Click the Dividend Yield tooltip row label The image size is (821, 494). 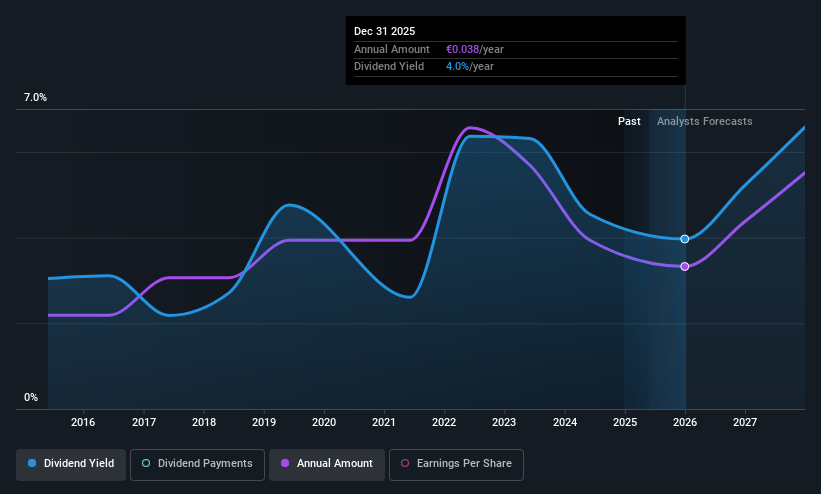pos(389,67)
